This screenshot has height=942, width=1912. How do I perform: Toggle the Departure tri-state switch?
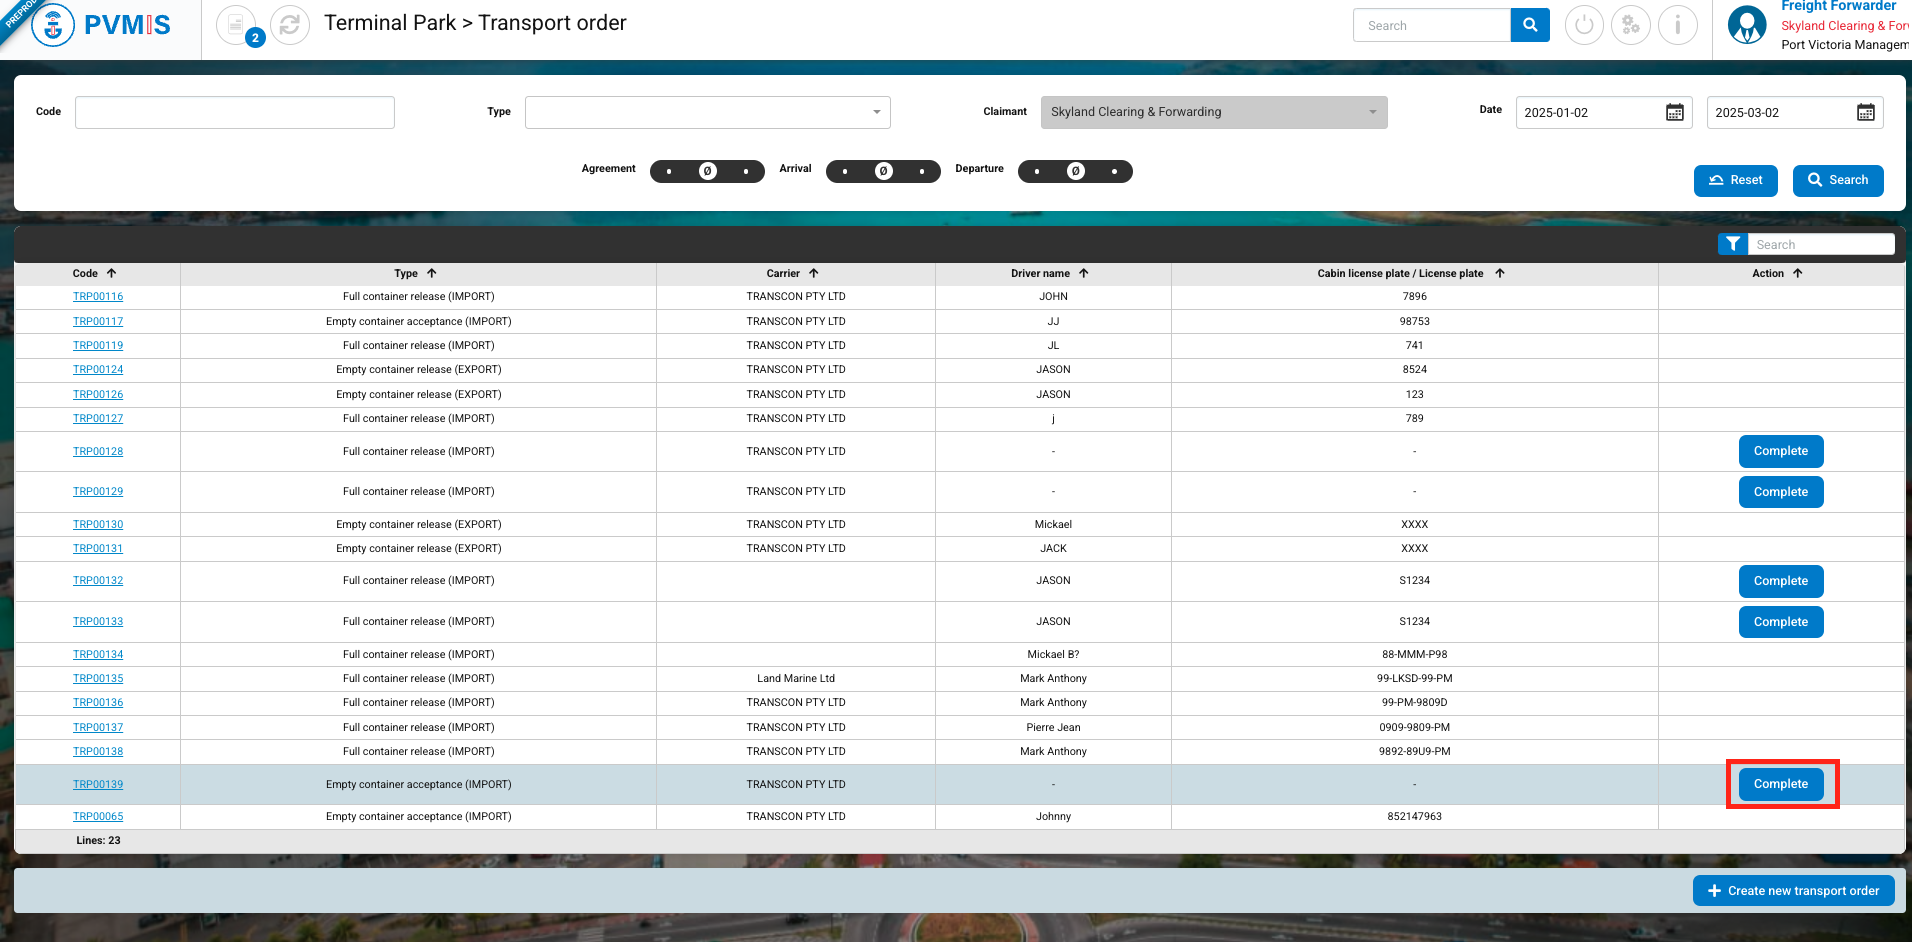(1075, 171)
